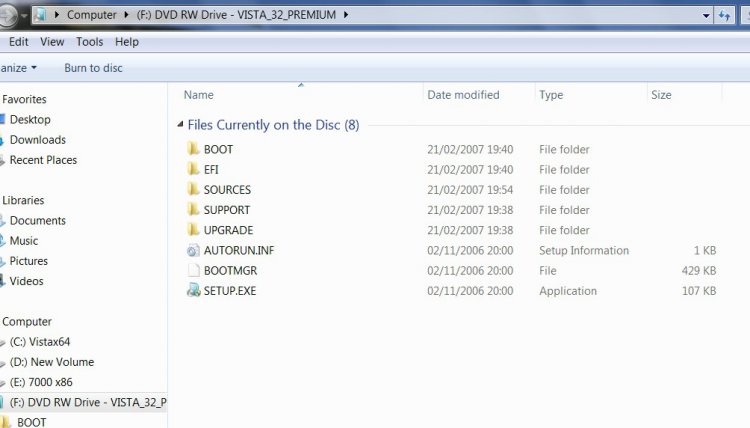Click the BOOTMGR file name
The height and width of the screenshot is (428, 750).
tap(230, 270)
